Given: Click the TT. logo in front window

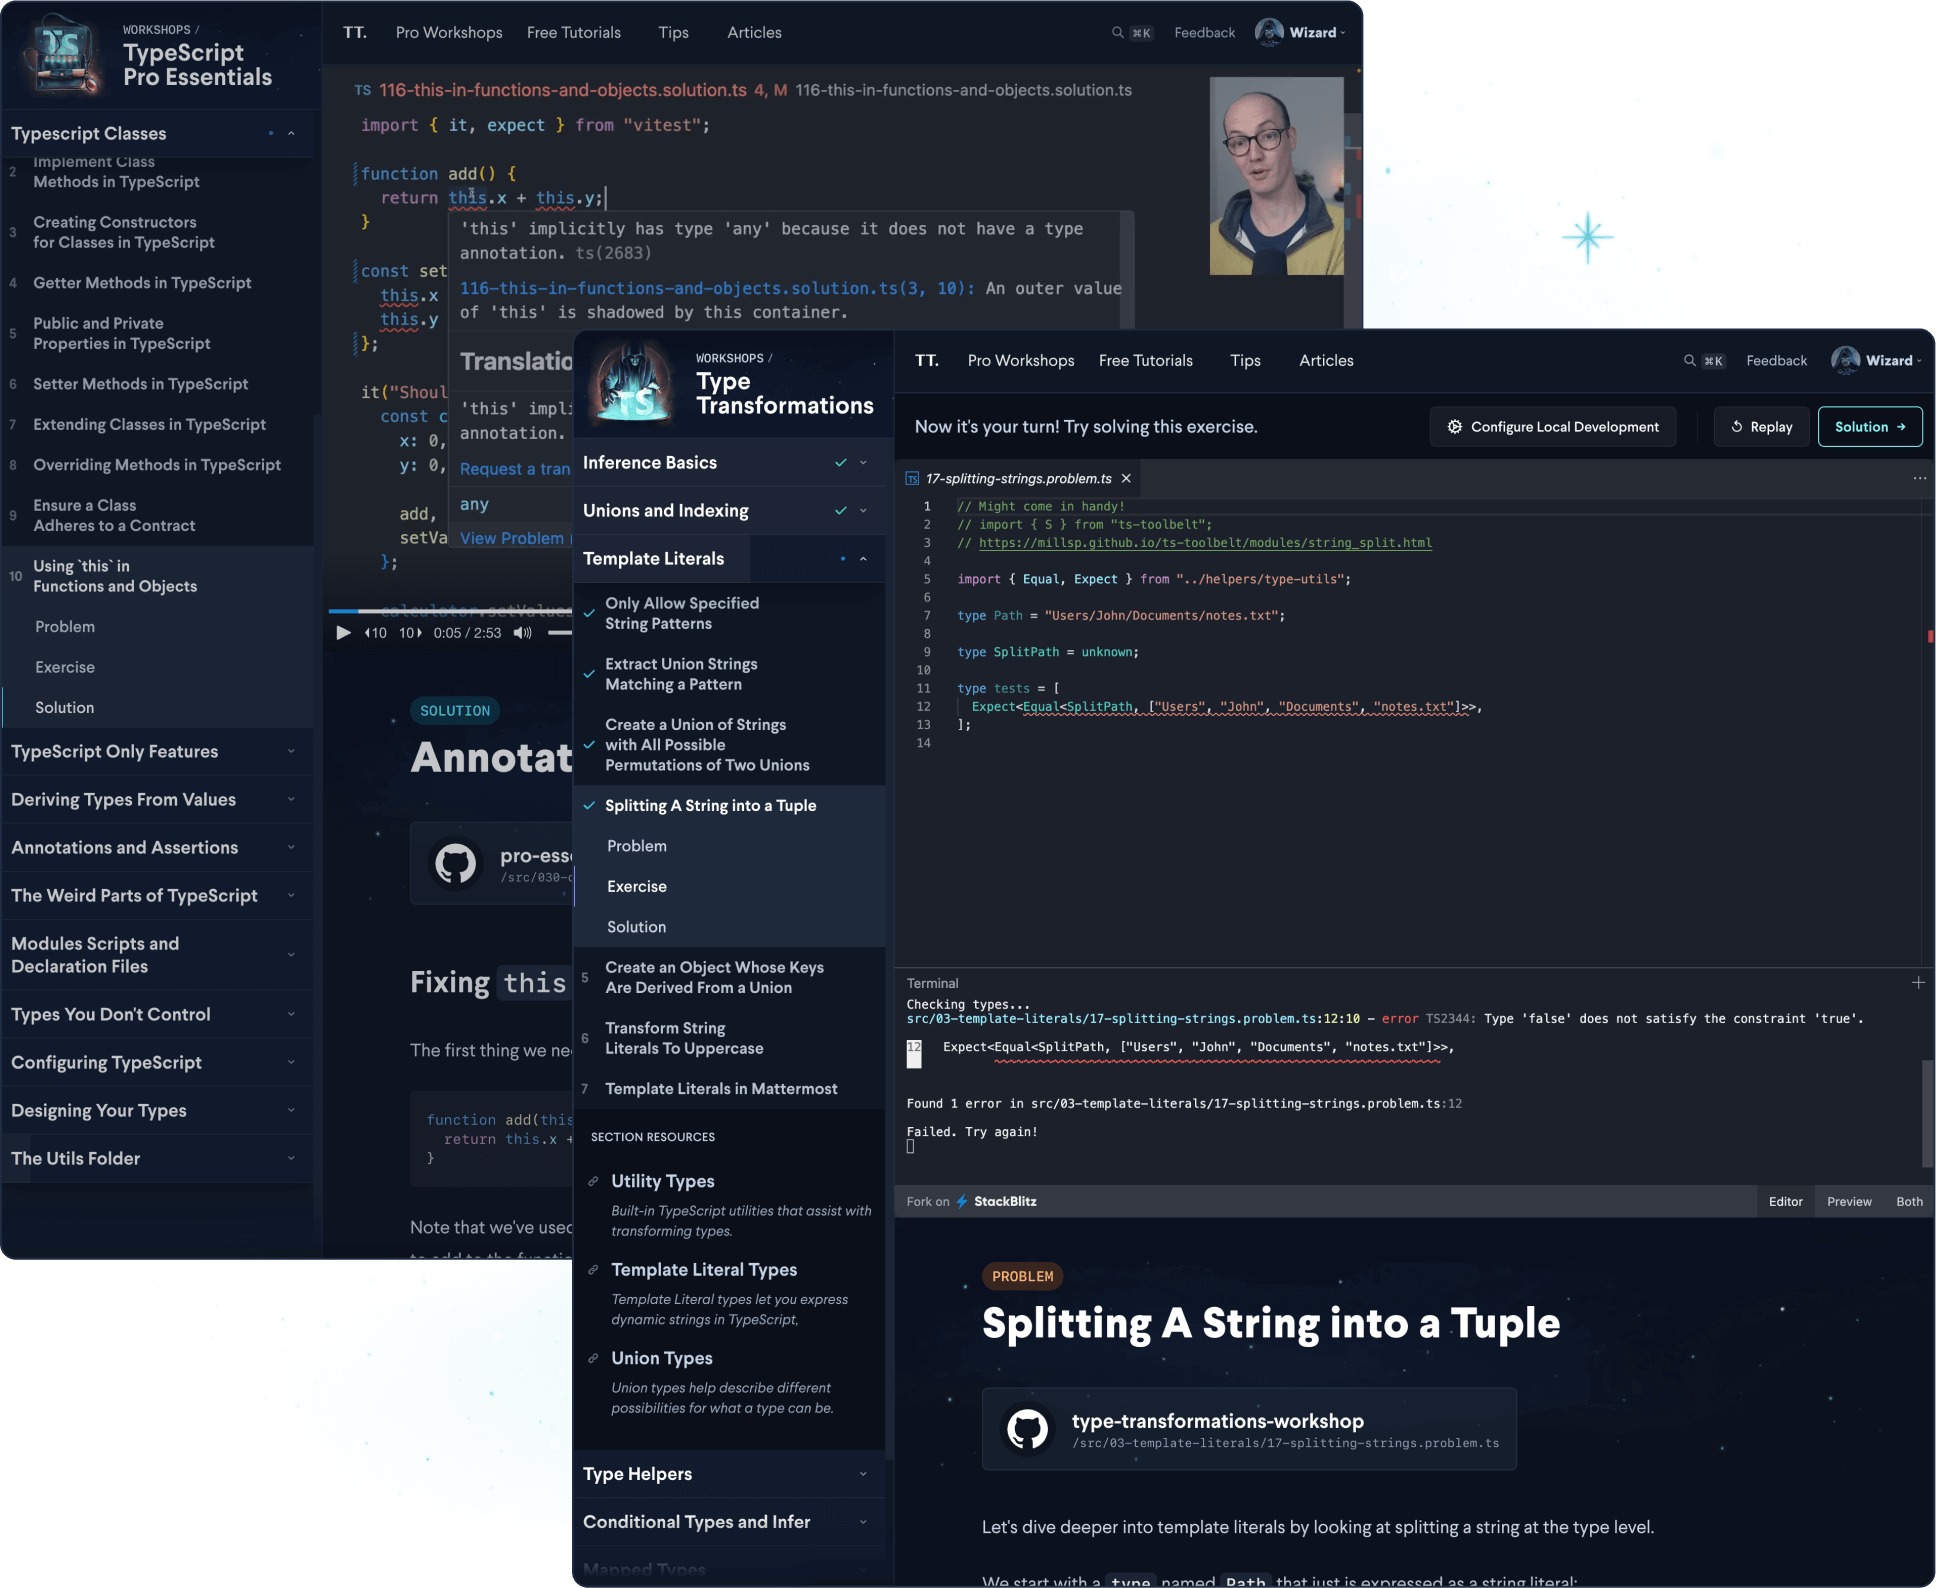Looking at the screenshot, I should (x=927, y=361).
